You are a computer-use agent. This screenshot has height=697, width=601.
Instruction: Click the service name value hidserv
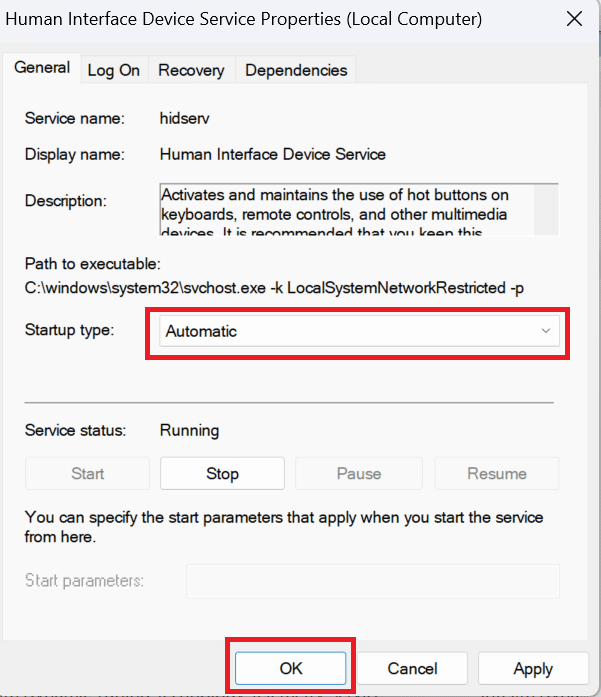pos(184,118)
